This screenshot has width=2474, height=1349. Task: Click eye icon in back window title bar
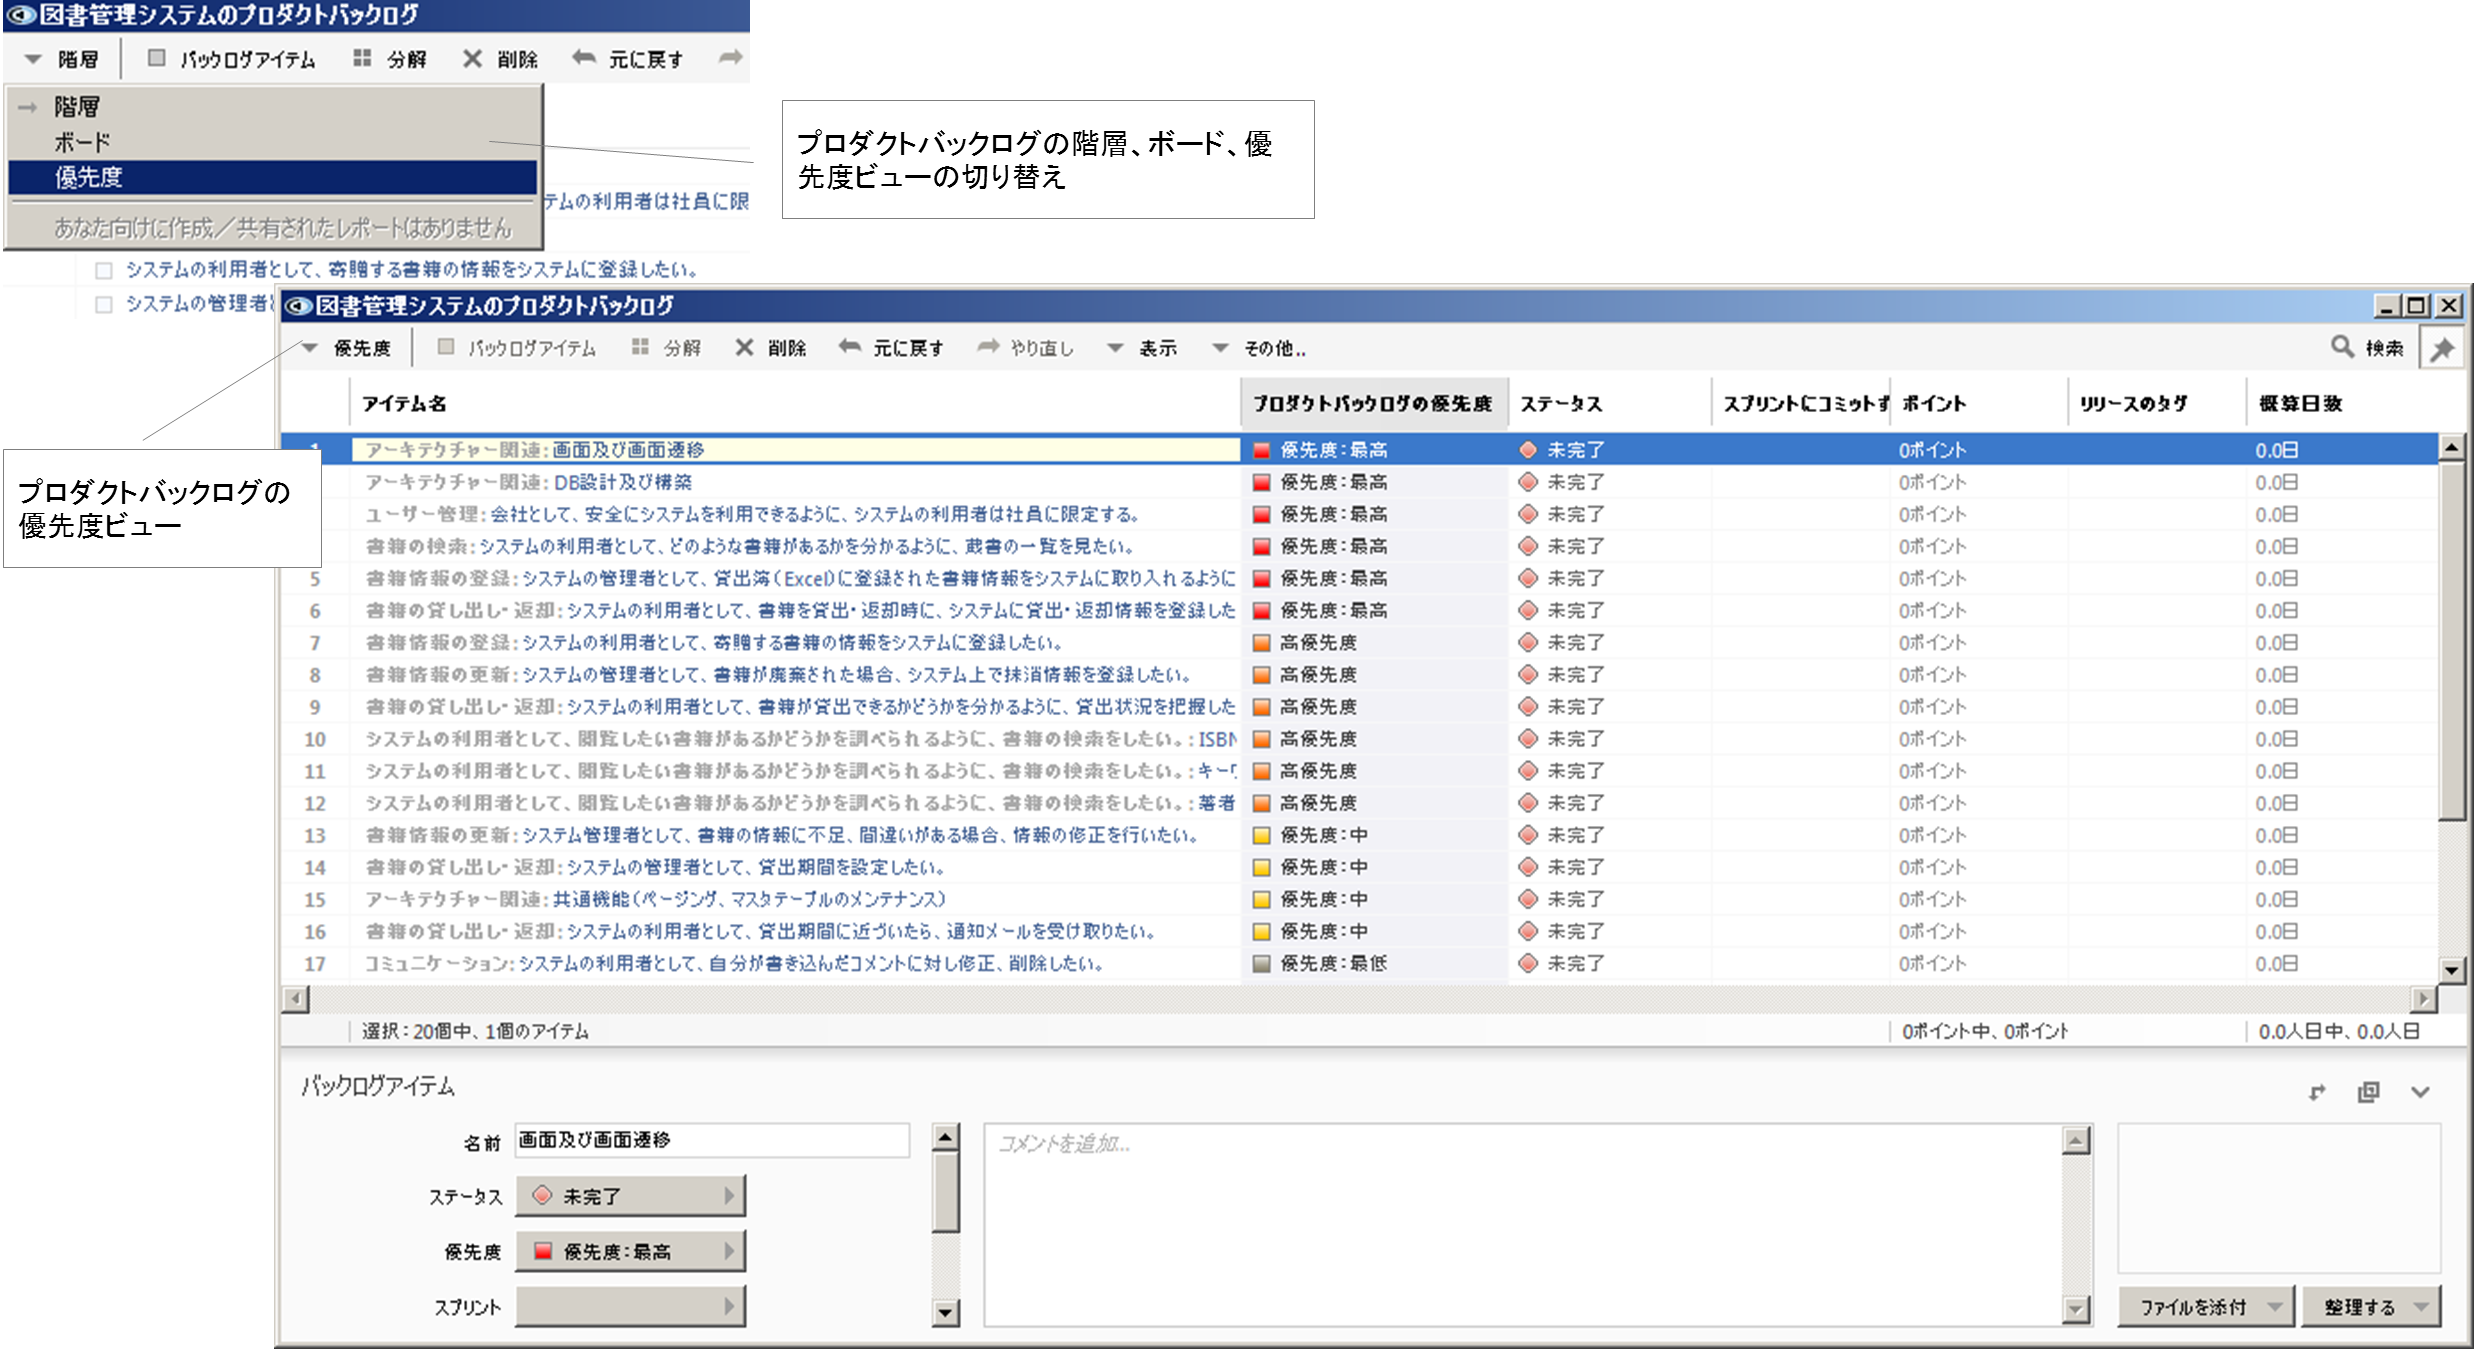pos(21,15)
